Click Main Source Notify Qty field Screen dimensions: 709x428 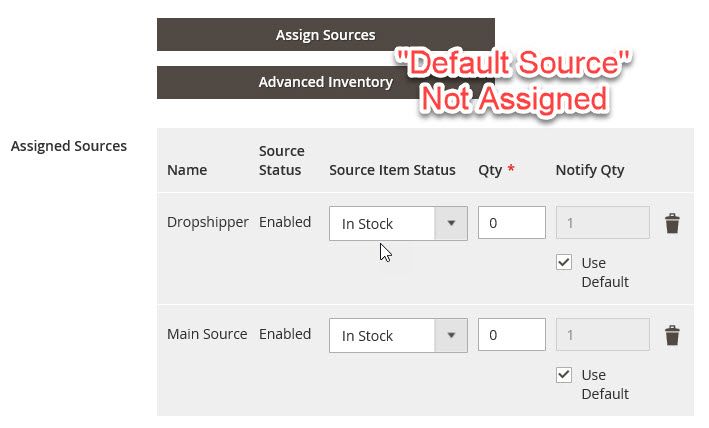coord(600,336)
